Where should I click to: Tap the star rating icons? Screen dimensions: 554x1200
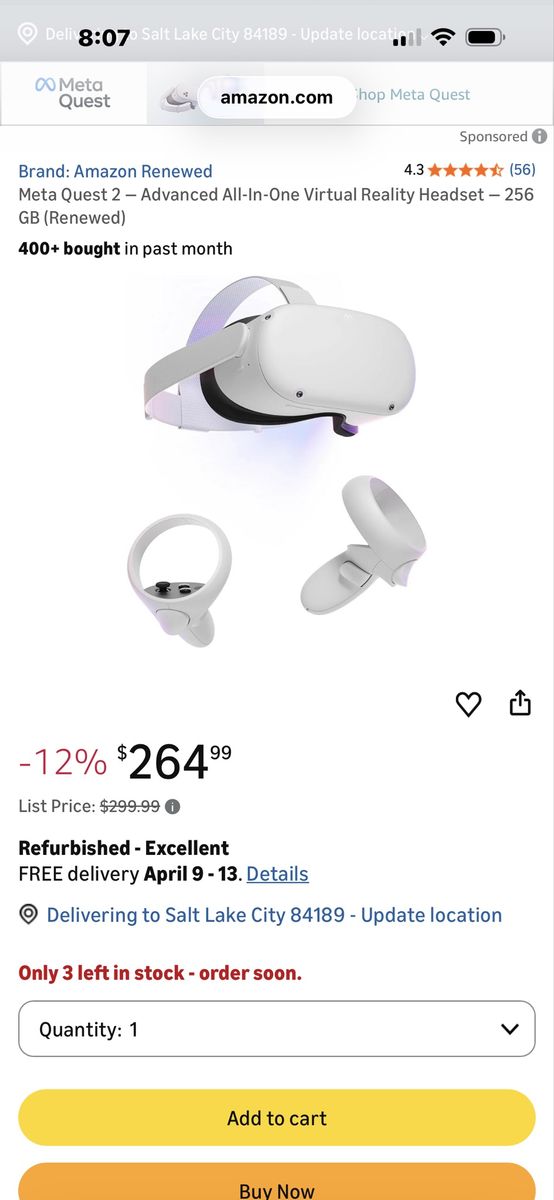click(x=466, y=170)
